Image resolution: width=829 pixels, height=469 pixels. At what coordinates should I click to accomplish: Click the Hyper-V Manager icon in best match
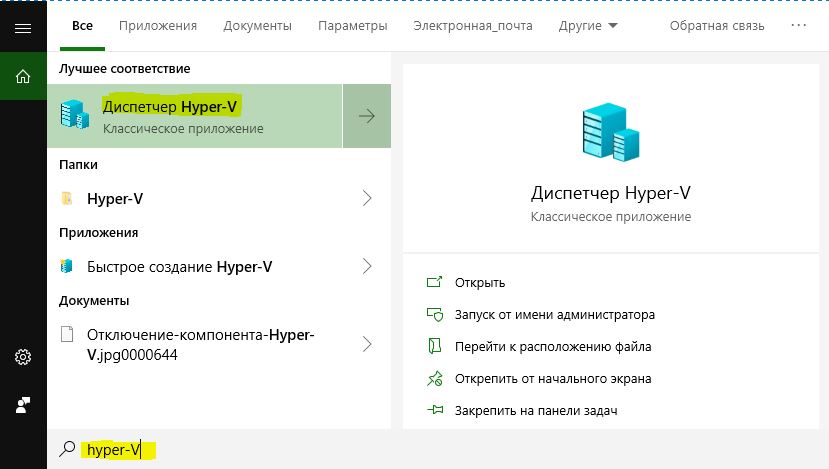75,114
